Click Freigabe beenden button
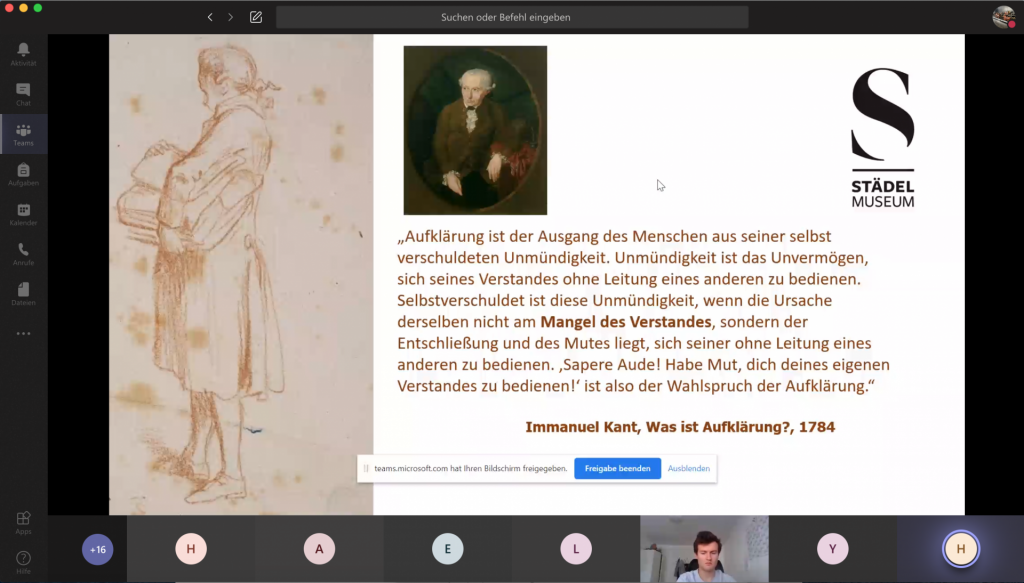The width and height of the screenshot is (1024, 583). 617,468
